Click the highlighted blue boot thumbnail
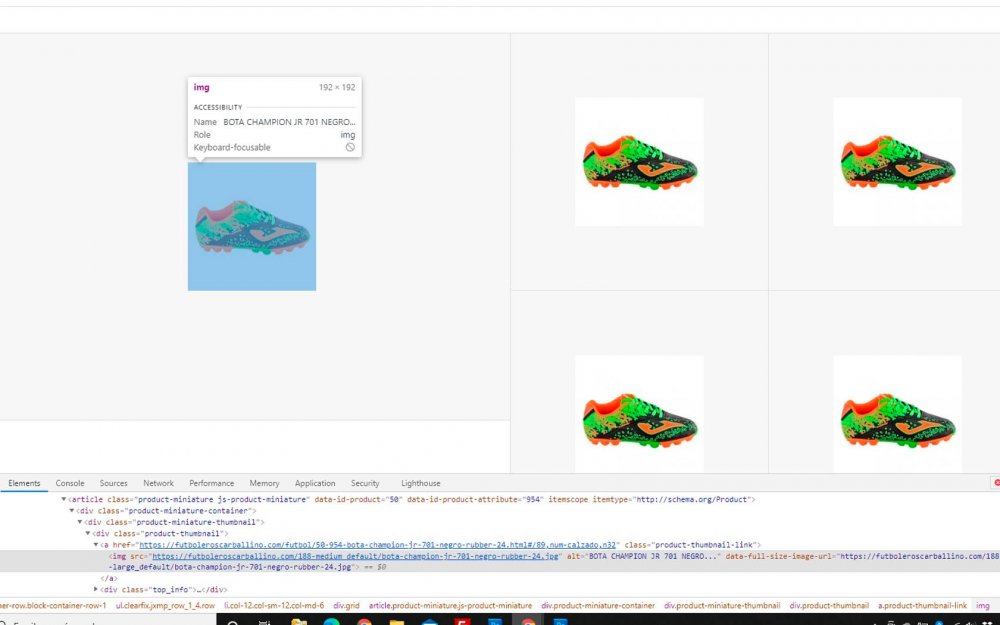The image size is (1000, 625). point(251,226)
